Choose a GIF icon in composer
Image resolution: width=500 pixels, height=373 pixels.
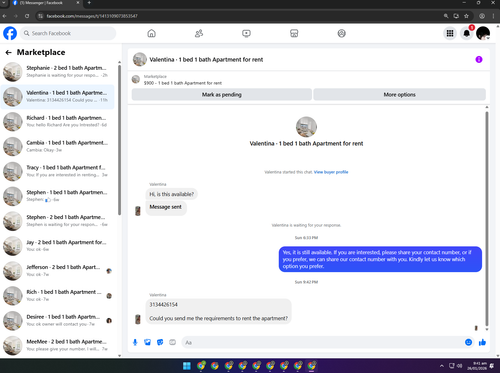172,342
